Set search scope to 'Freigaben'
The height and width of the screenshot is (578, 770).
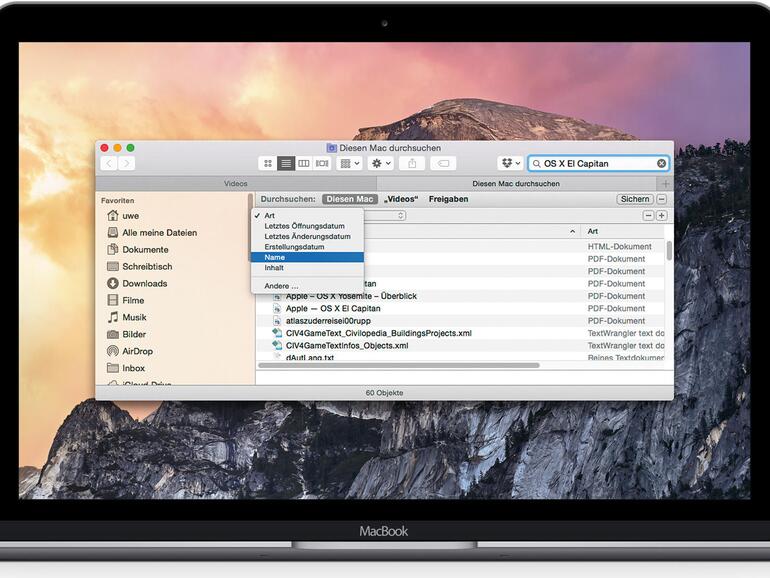pyautogui.click(x=448, y=199)
